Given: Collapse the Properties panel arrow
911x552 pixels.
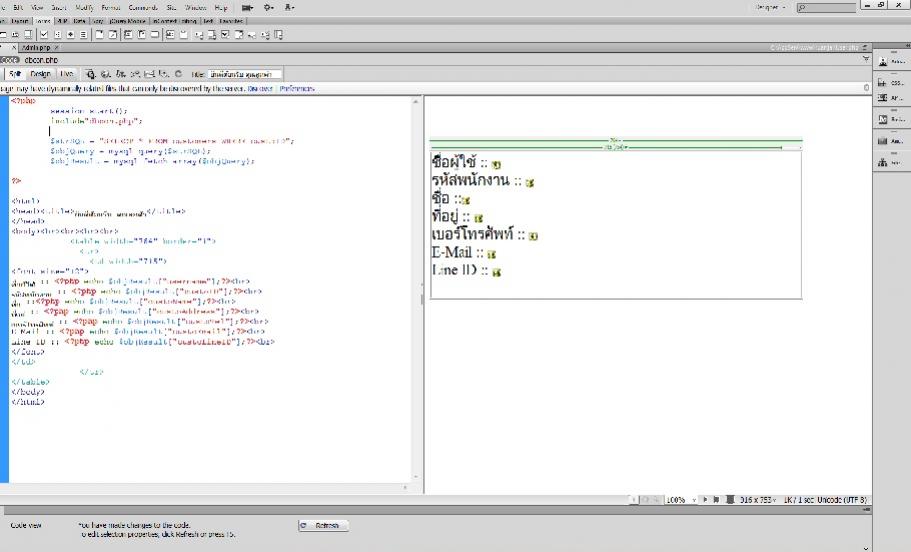Looking at the screenshot, I should [x=866, y=548].
